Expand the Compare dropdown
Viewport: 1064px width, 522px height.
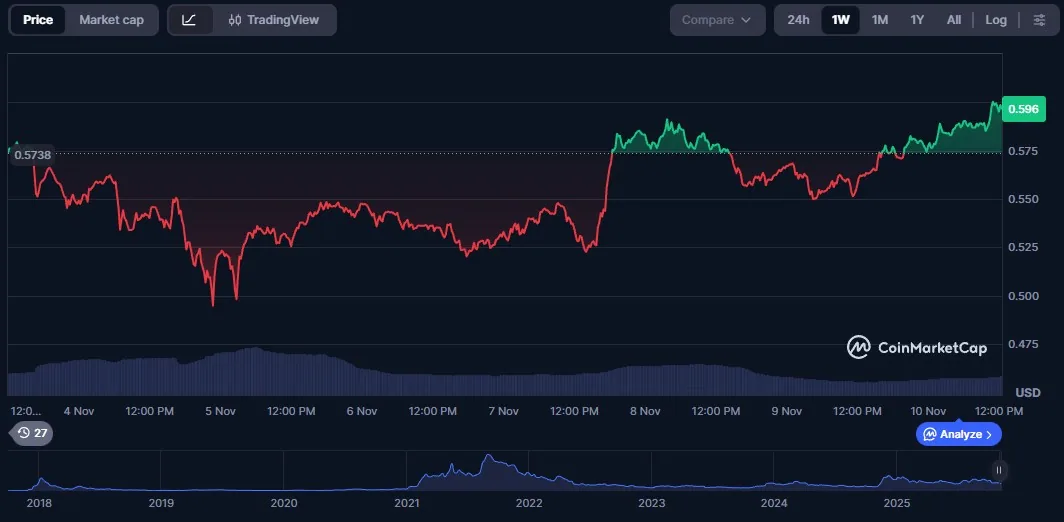click(x=717, y=20)
